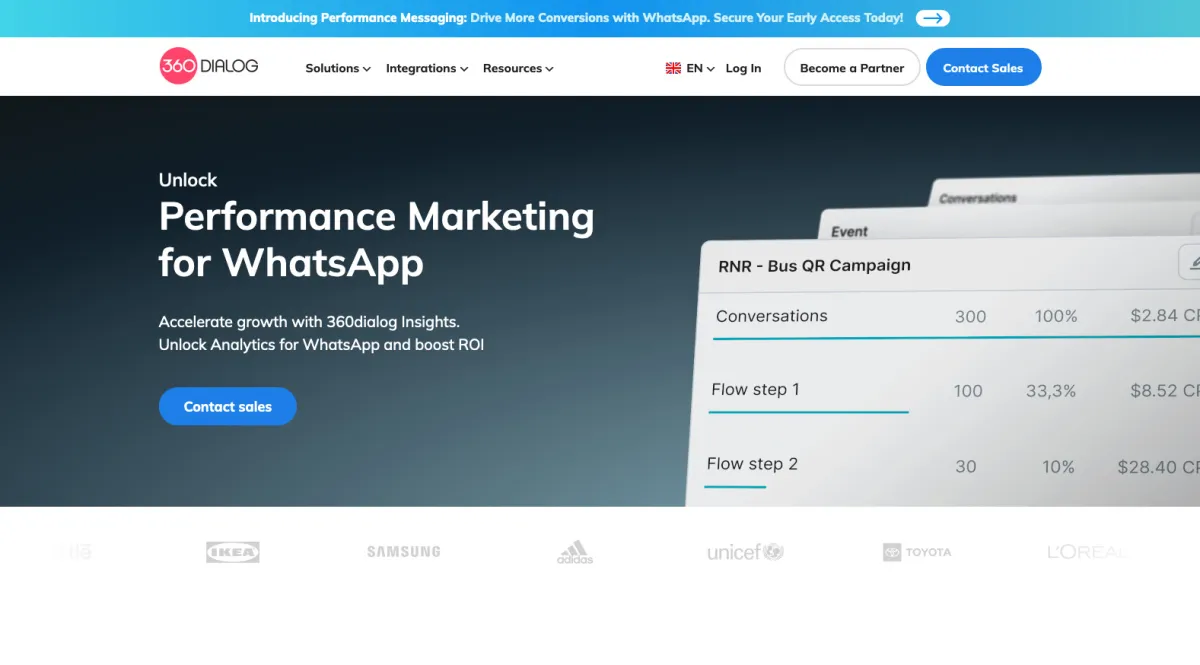1200x665 pixels.
Task: Click the edit pencil icon on campaign card
Action: click(x=1192, y=263)
